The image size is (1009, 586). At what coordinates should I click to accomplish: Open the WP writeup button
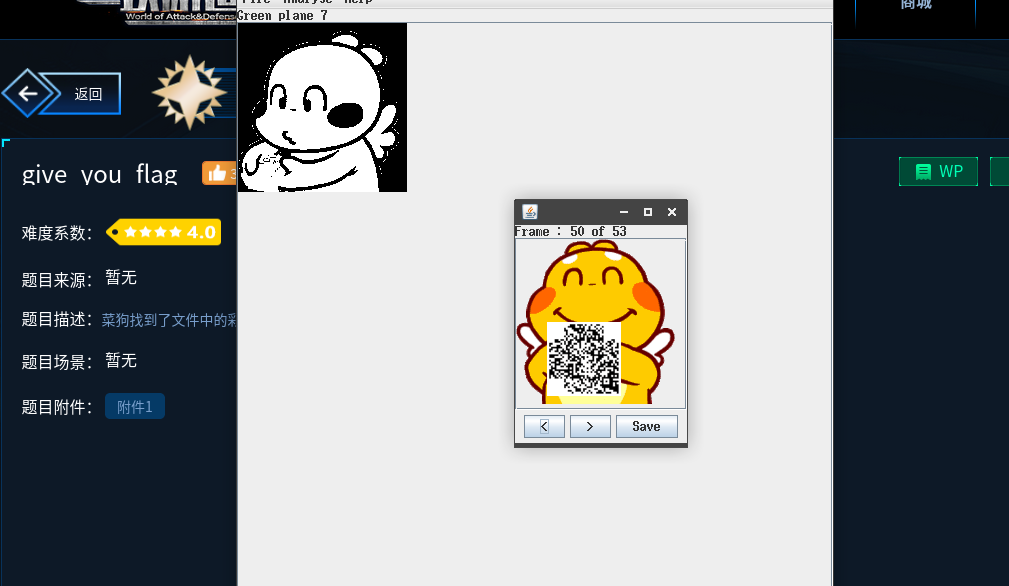[x=938, y=172]
